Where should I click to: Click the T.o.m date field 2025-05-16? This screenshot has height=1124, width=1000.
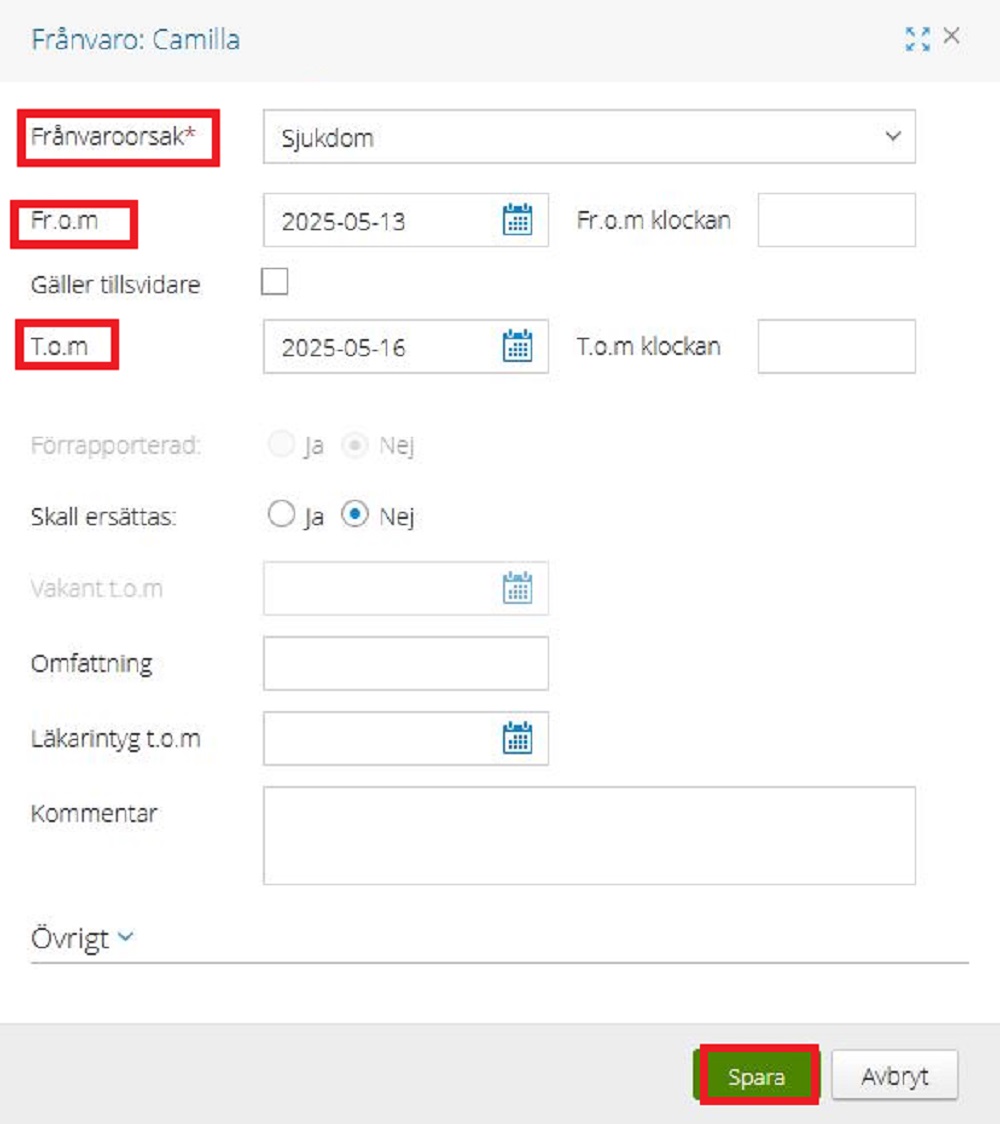pos(380,347)
